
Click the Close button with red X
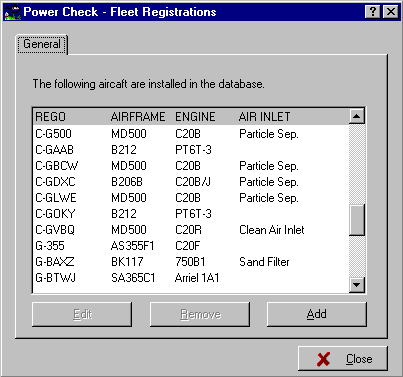pos(343,359)
